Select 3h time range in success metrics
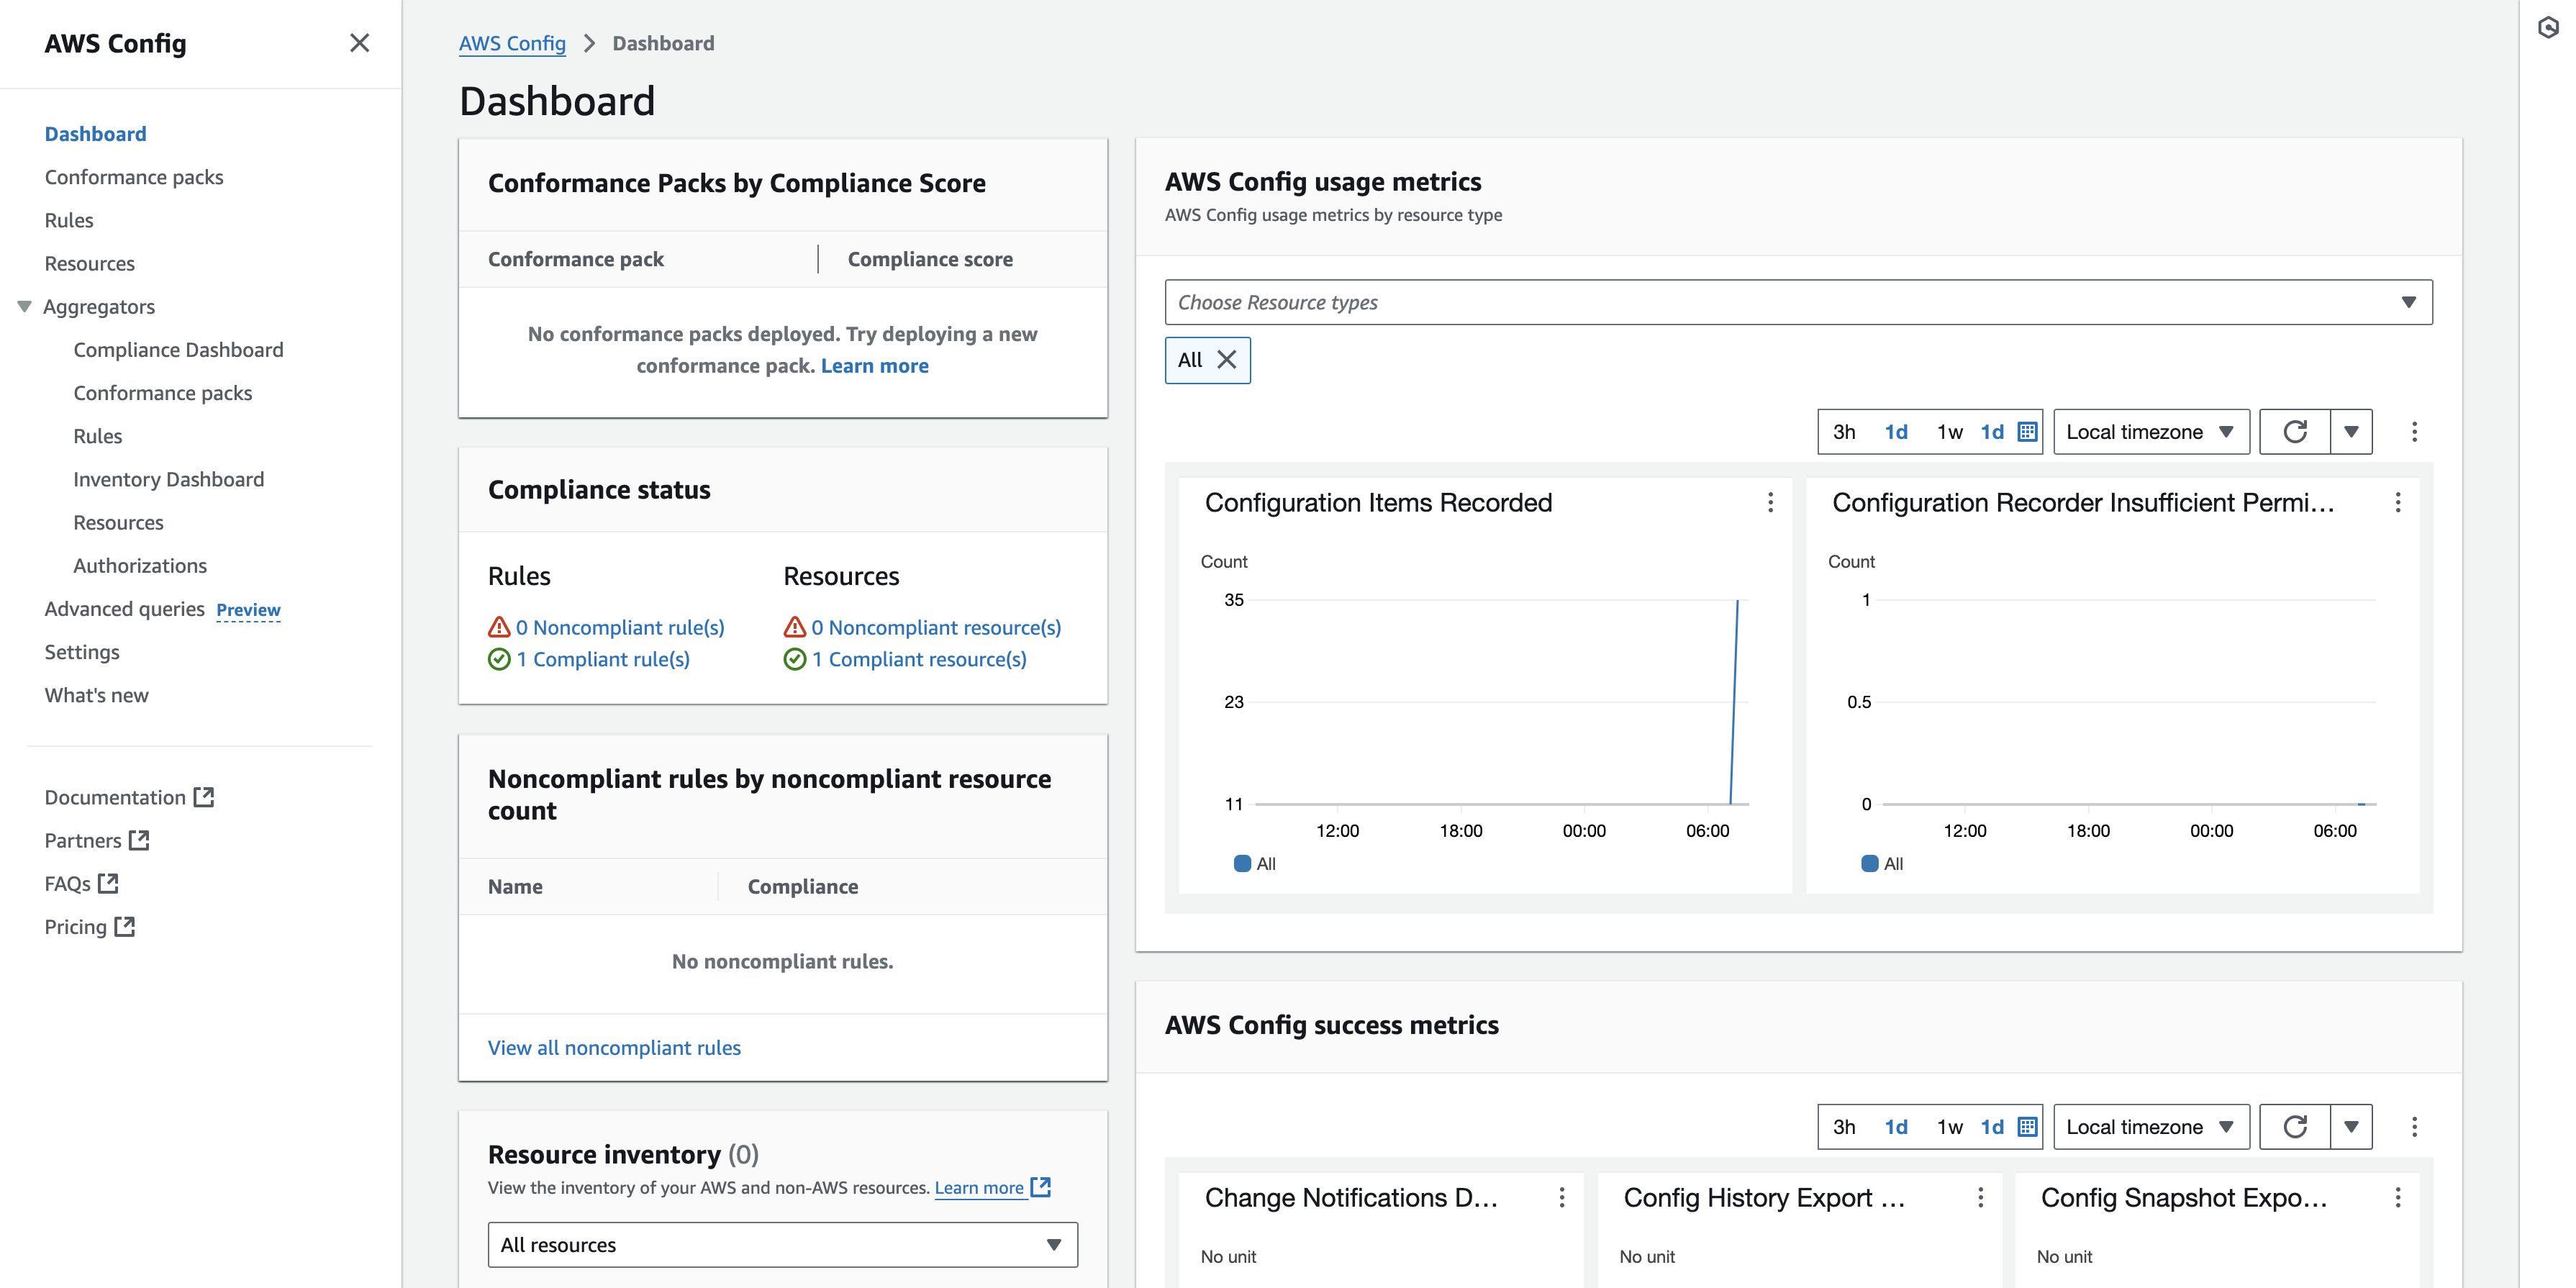2576x1288 pixels. click(x=1844, y=1127)
